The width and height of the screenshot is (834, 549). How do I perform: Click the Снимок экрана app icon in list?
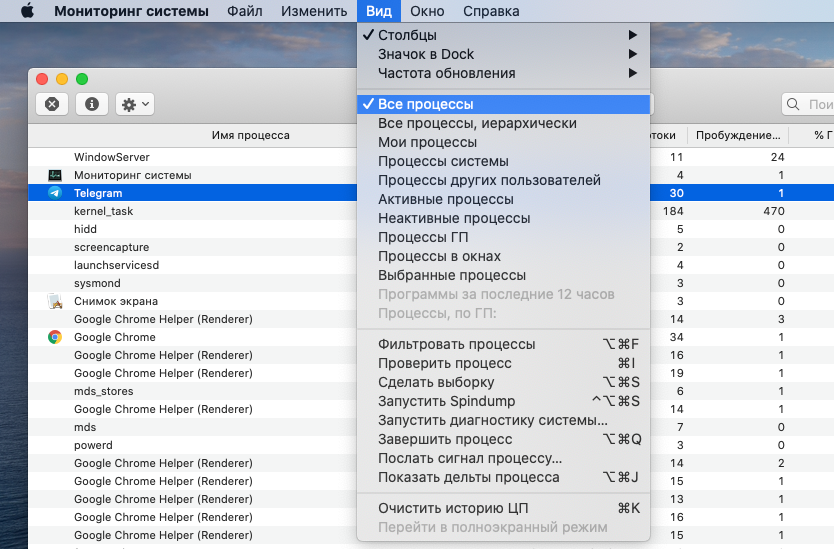pos(55,301)
